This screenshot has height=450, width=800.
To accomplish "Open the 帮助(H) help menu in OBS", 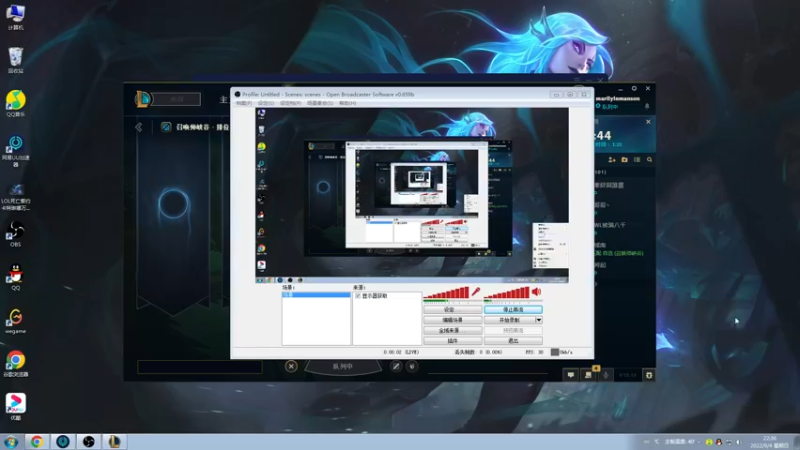I will pos(347,103).
